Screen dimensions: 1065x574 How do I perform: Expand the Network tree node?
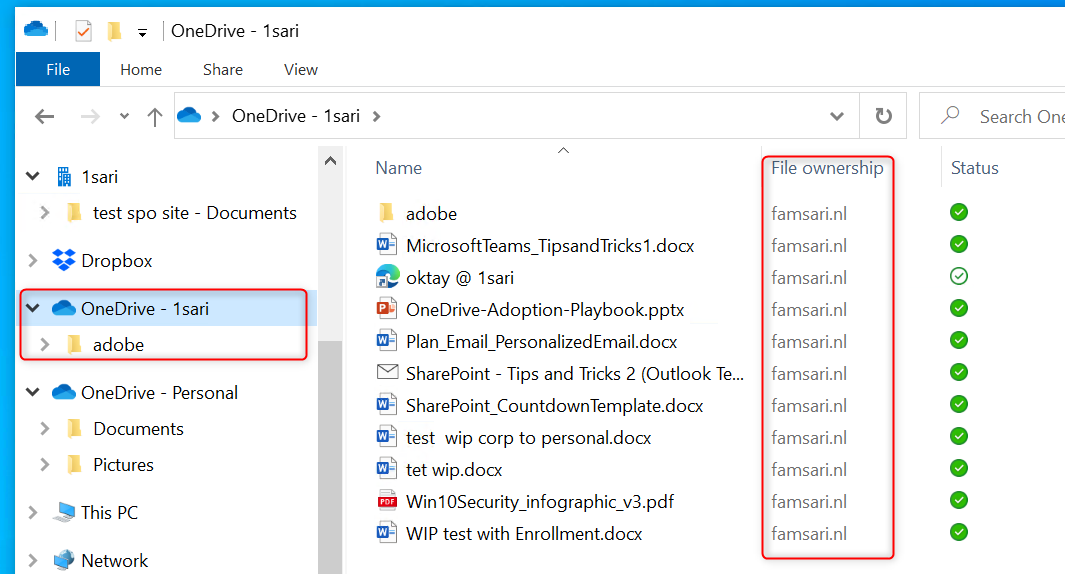(32, 560)
